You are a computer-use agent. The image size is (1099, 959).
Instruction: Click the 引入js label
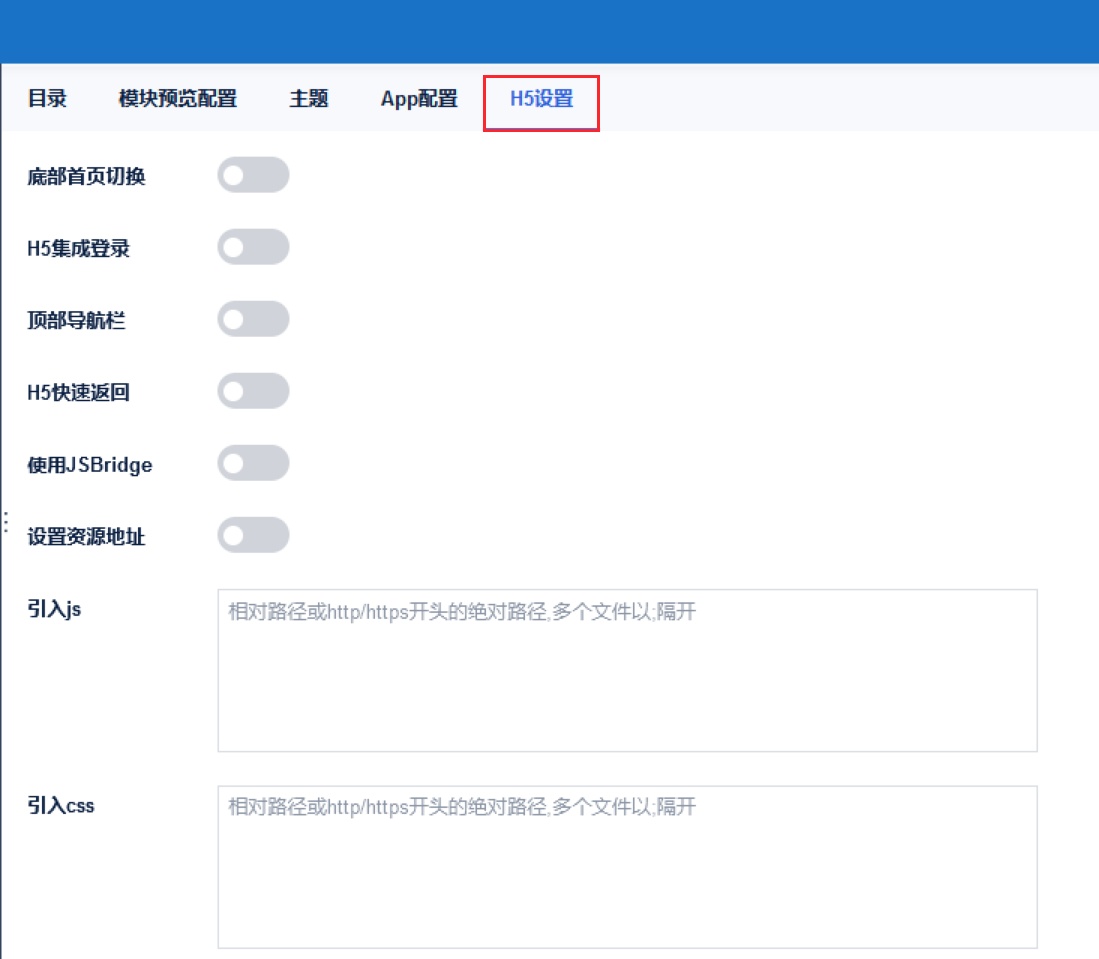point(54,608)
